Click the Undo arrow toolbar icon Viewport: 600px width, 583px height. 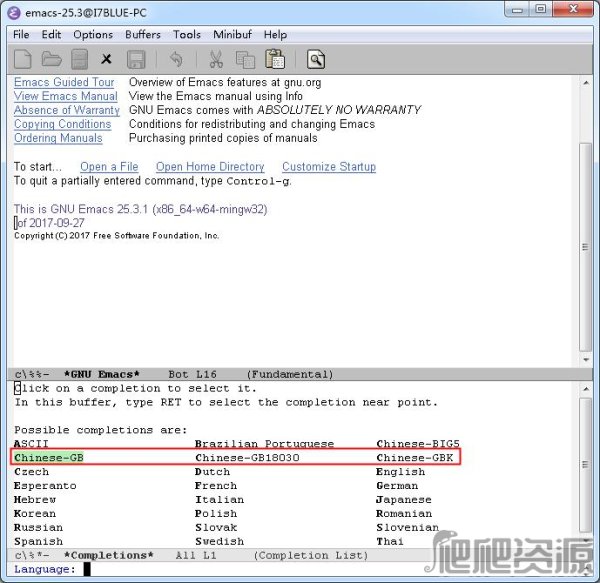pos(176,59)
